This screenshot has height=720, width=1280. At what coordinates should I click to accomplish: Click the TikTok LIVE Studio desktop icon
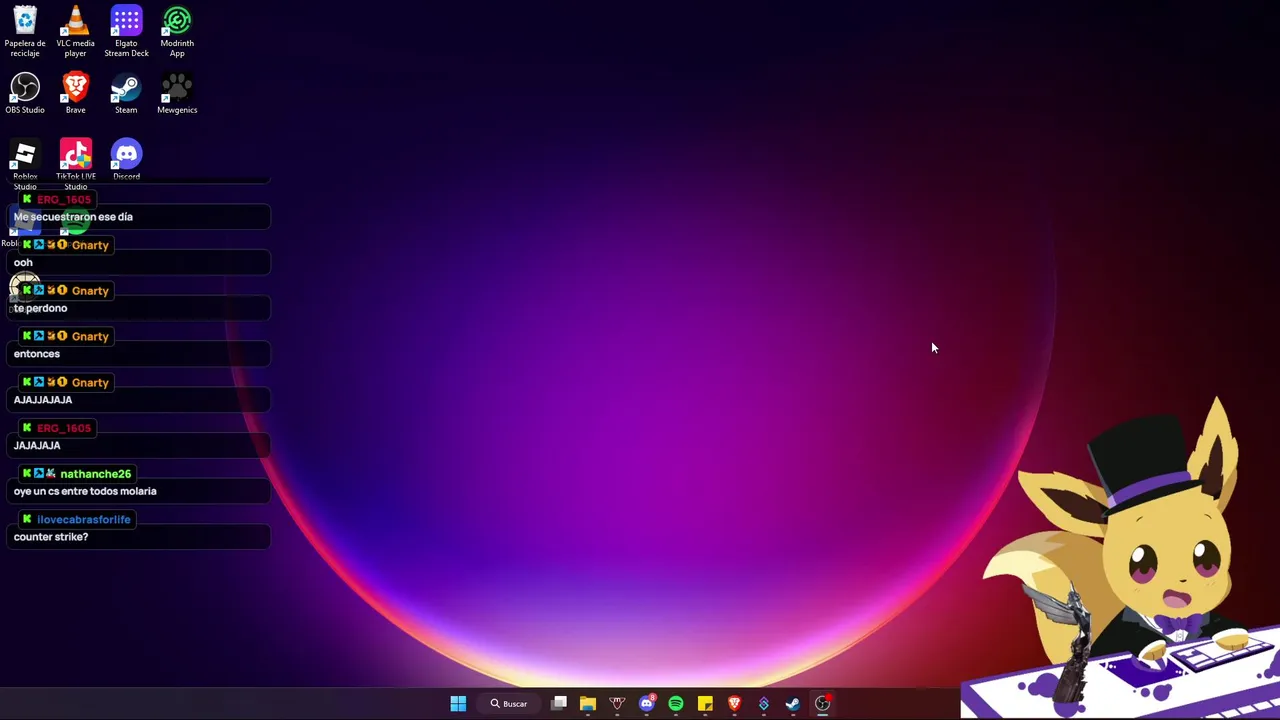[x=75, y=164]
